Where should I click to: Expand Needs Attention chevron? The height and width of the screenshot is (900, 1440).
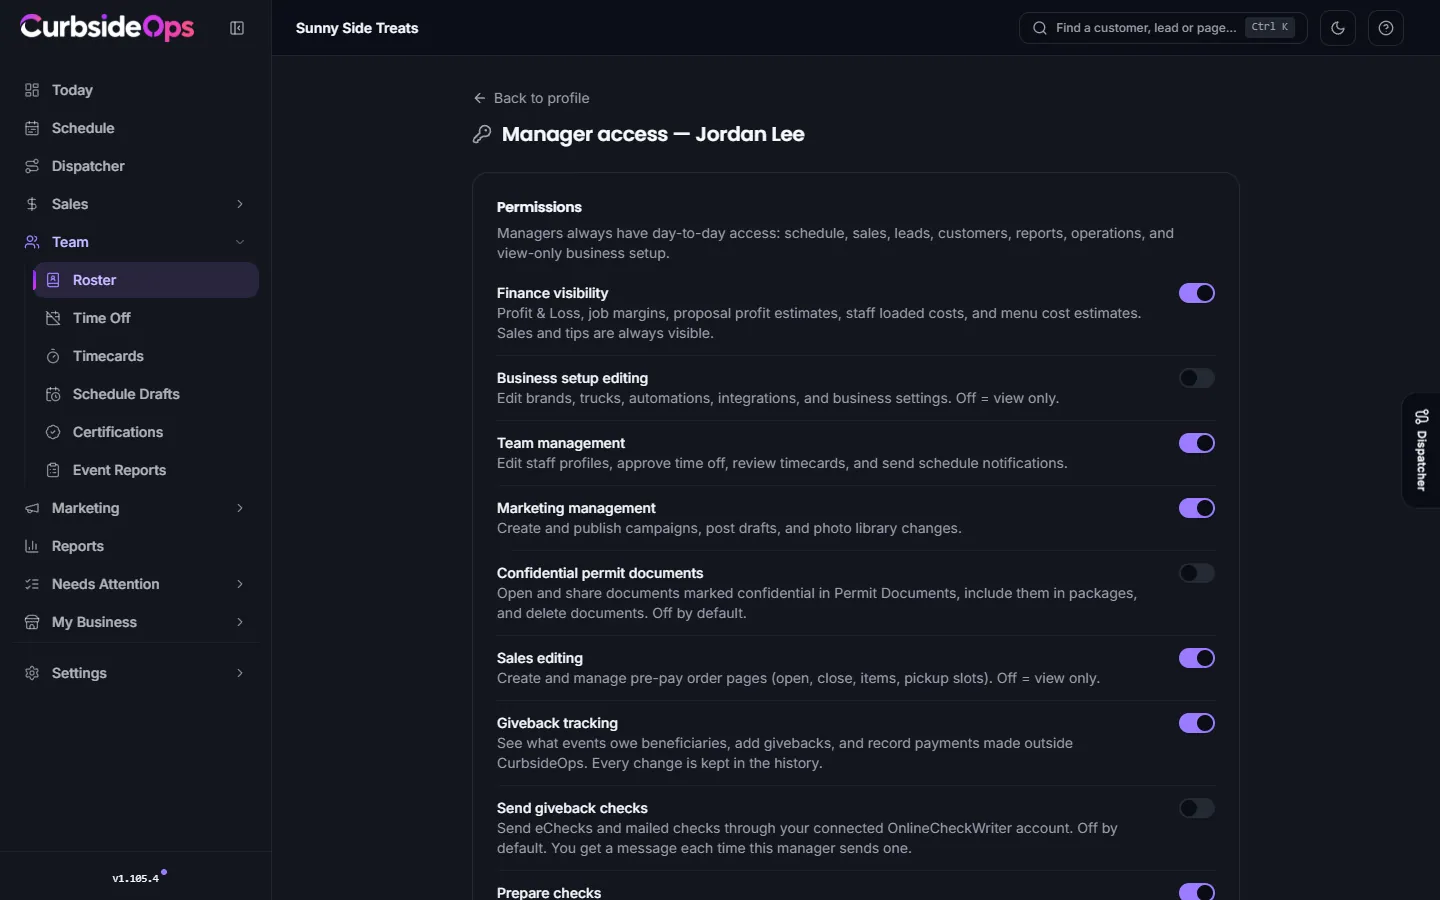[240, 584]
